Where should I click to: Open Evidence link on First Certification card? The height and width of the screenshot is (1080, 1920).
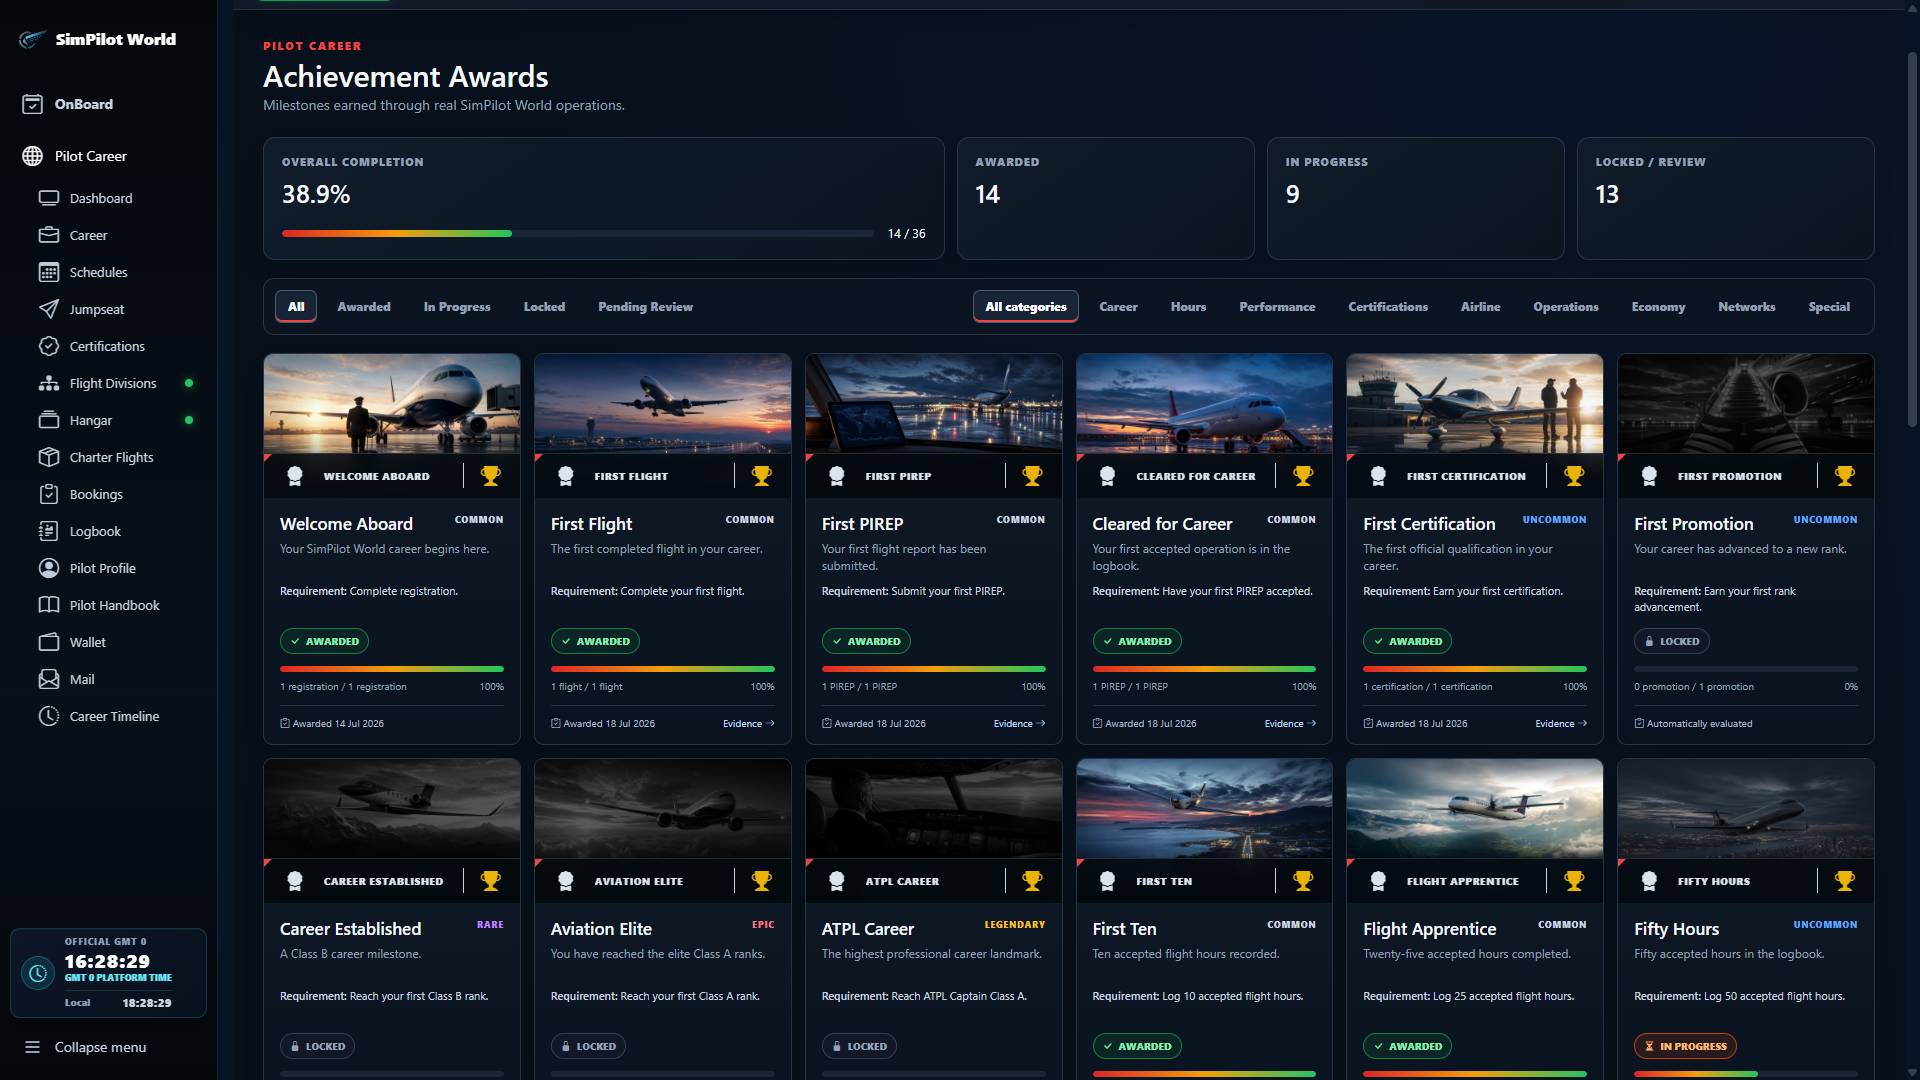point(1560,723)
